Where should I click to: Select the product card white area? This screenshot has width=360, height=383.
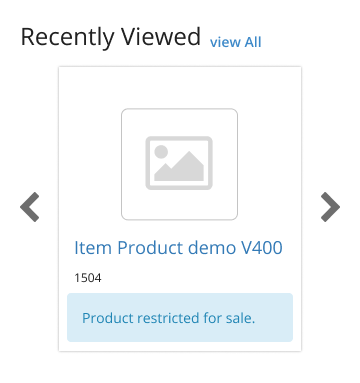(x=180, y=209)
